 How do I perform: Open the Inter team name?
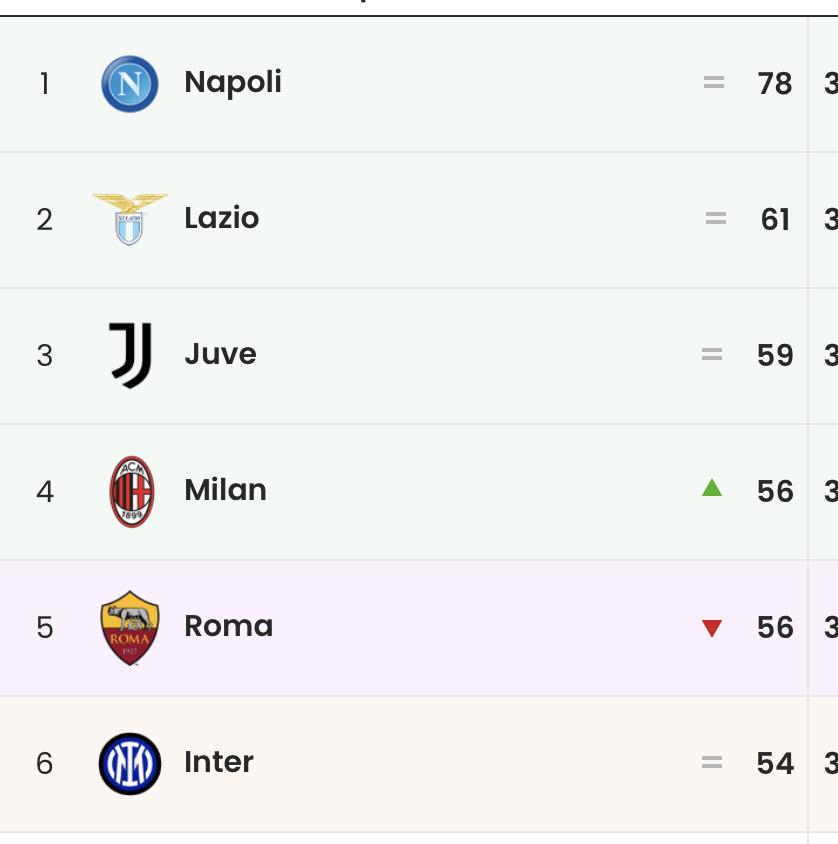[219, 762]
